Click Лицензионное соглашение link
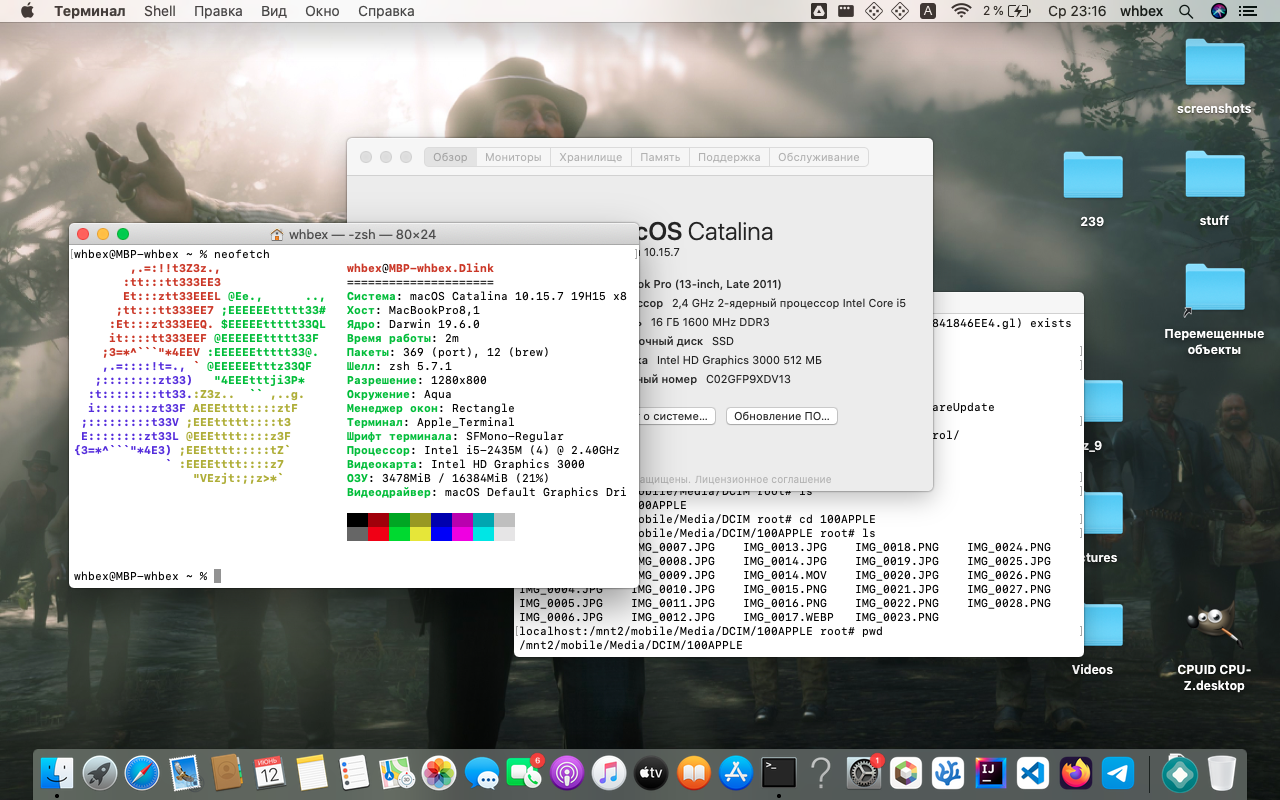 763,479
